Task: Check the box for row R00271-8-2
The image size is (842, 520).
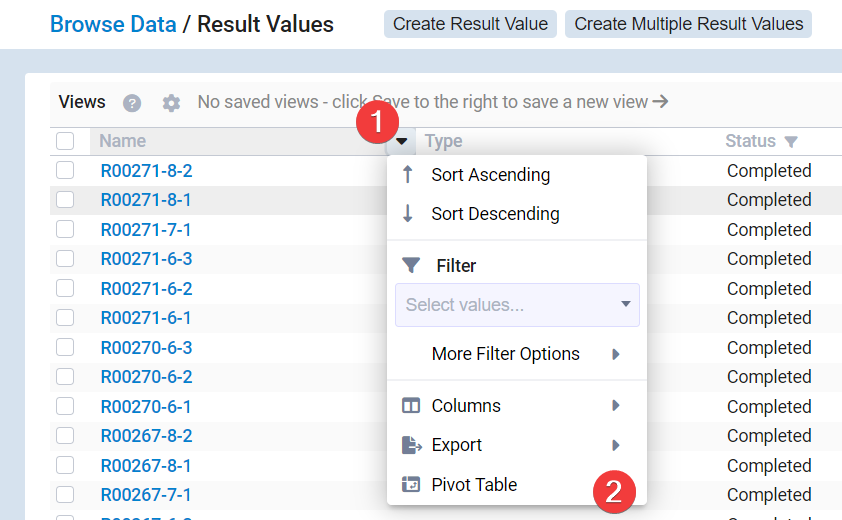Action: (x=65, y=171)
